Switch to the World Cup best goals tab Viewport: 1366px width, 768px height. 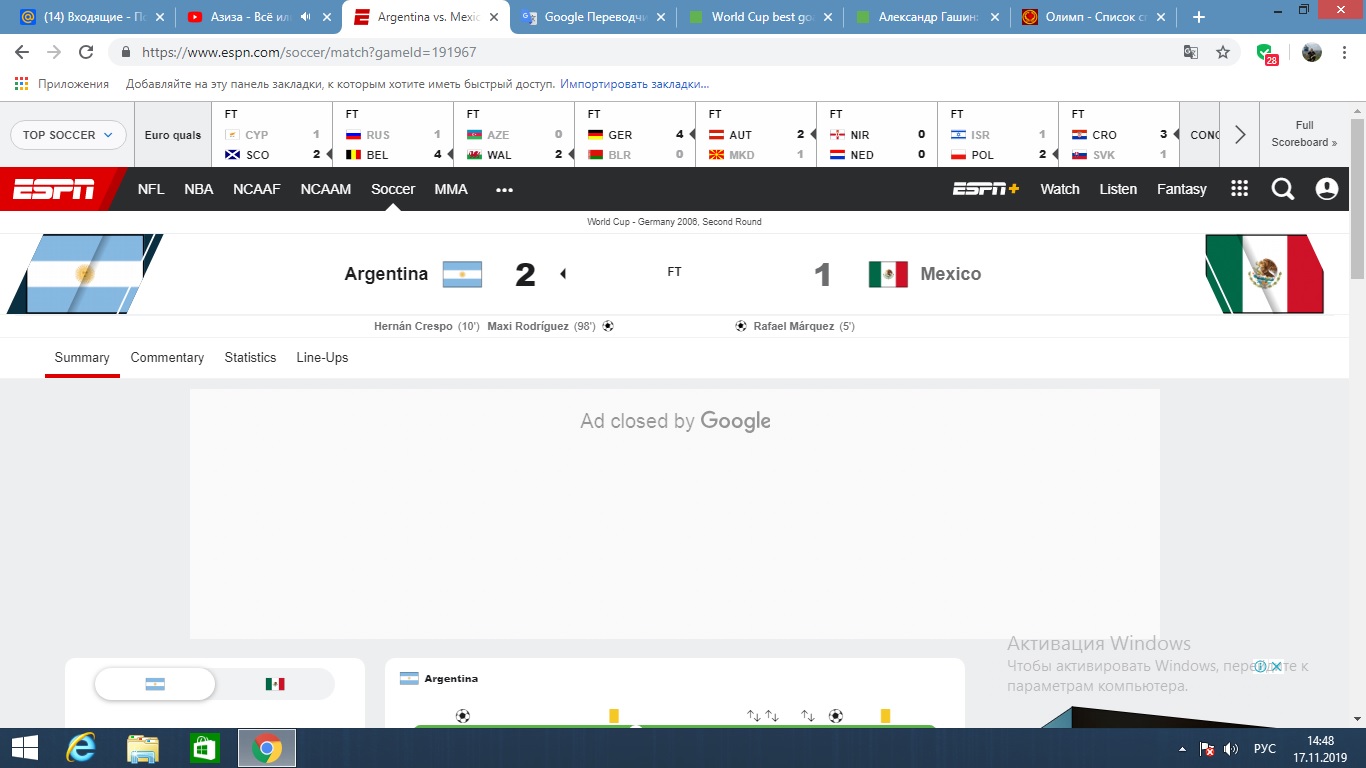(x=760, y=17)
